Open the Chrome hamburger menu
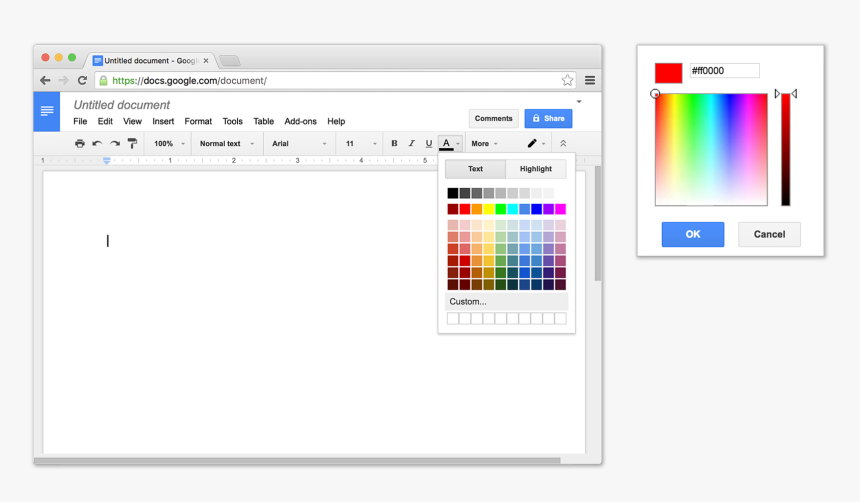Screen dimensions: 860x502 coord(590,80)
